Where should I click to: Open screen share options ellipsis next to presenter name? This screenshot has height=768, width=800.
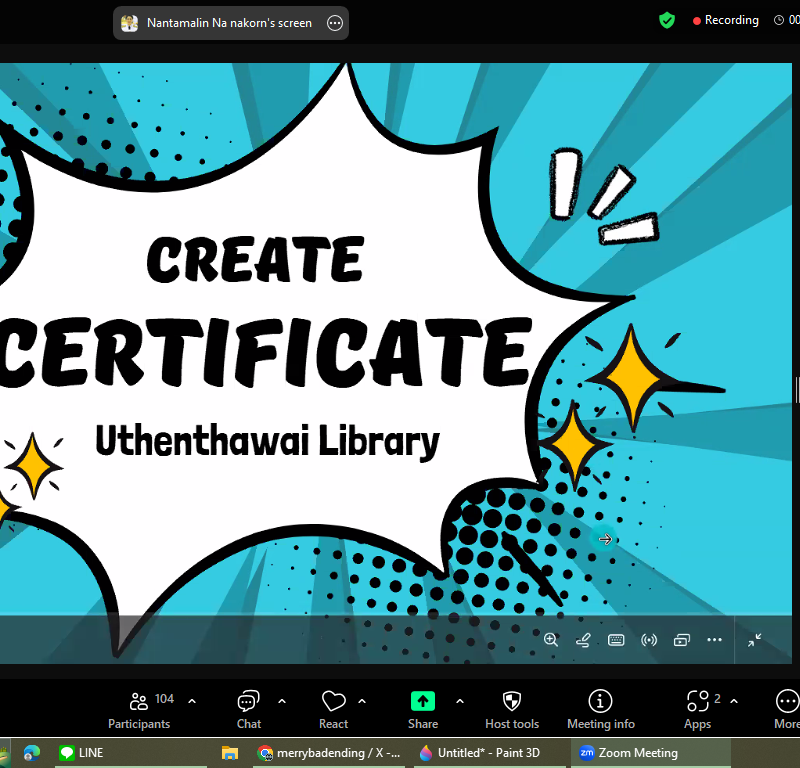point(335,23)
